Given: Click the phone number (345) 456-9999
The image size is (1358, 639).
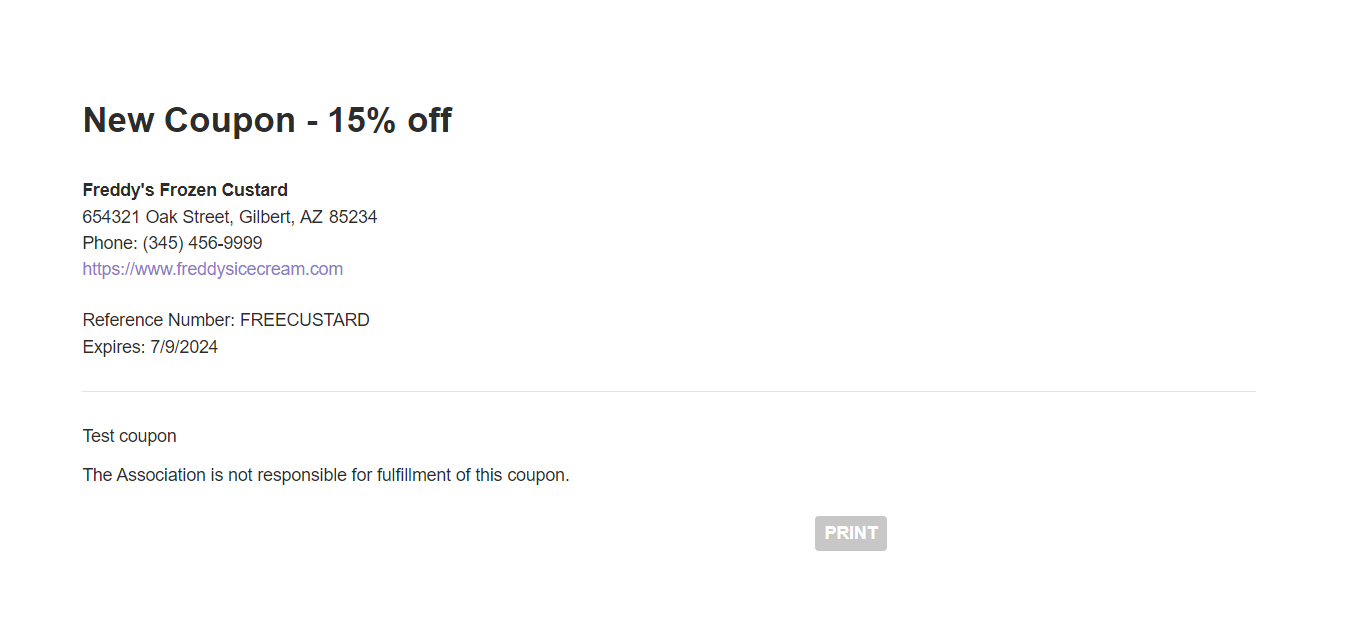Looking at the screenshot, I should tap(203, 243).
